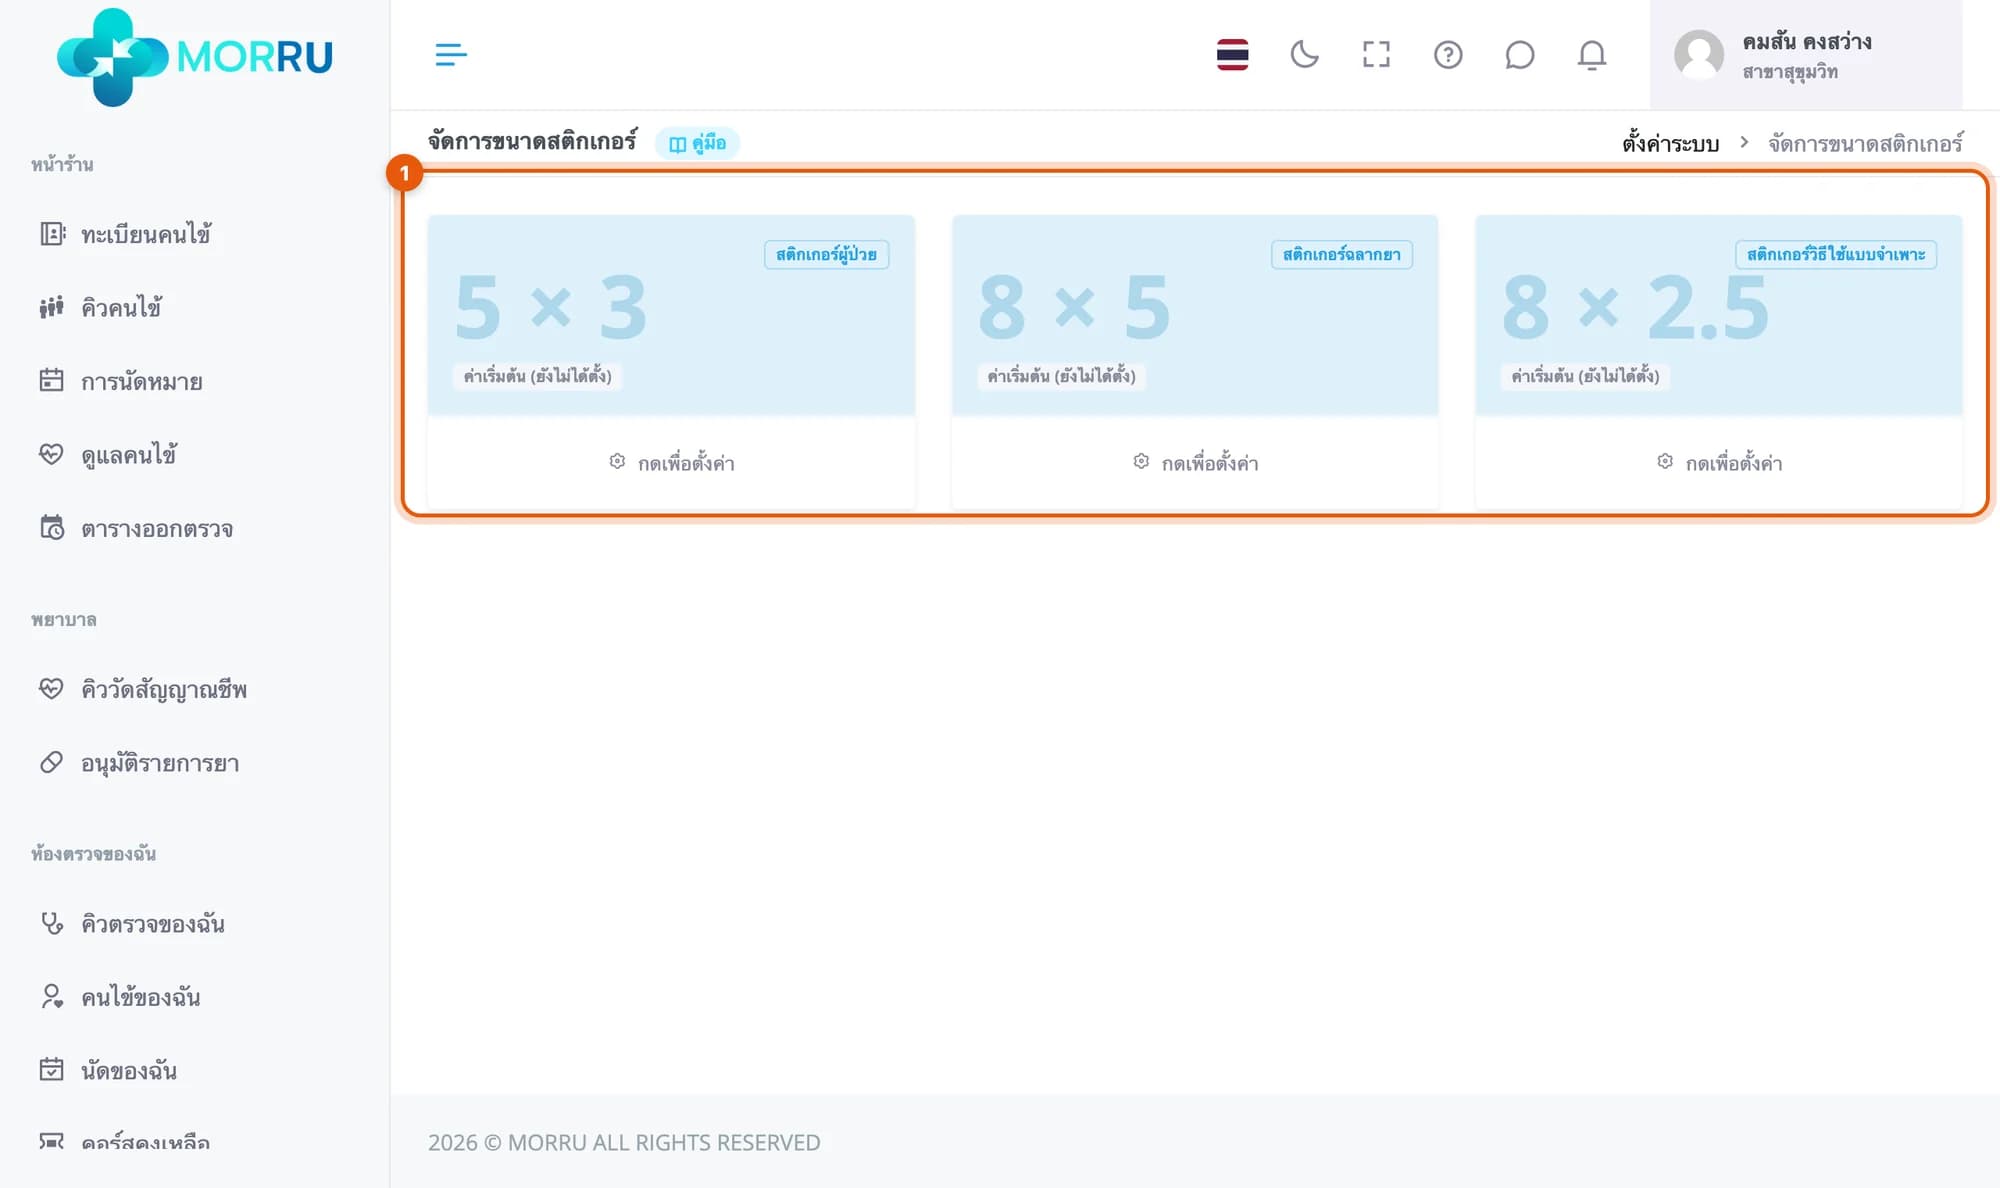Viewport: 2000px width, 1188px height.
Task: Click the สติกเกอร์ฉลากยา tag
Action: point(1341,254)
